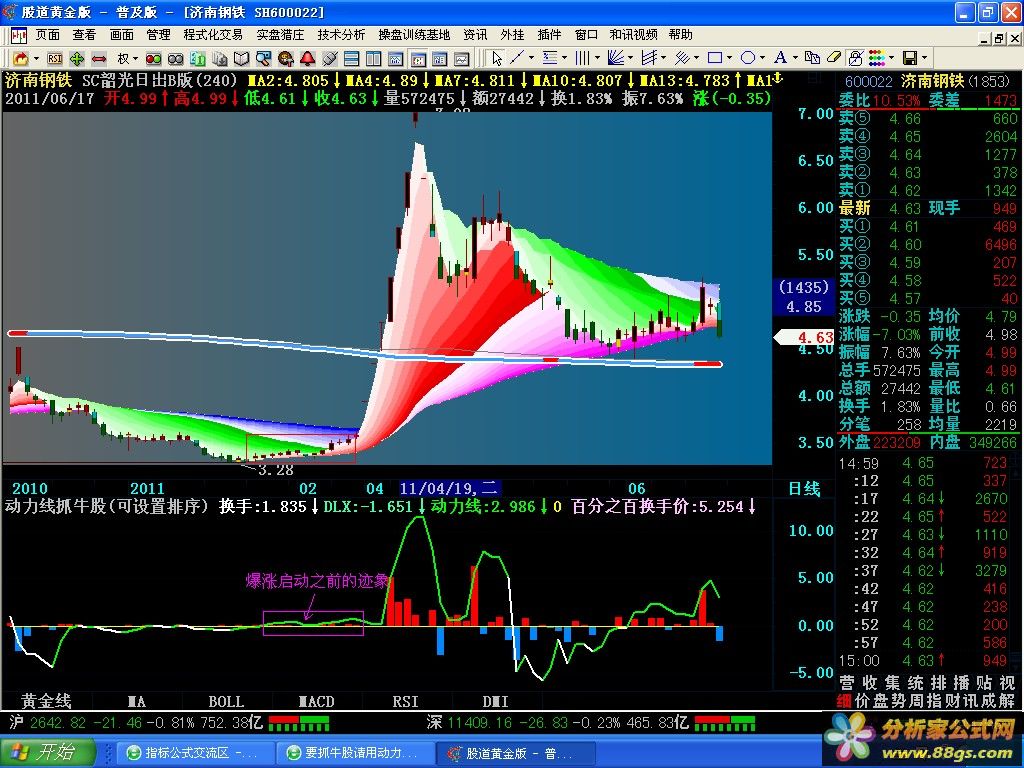Click the RSI indicator toolbar icon
1024x768 pixels.
pyautogui.click(x=55, y=59)
